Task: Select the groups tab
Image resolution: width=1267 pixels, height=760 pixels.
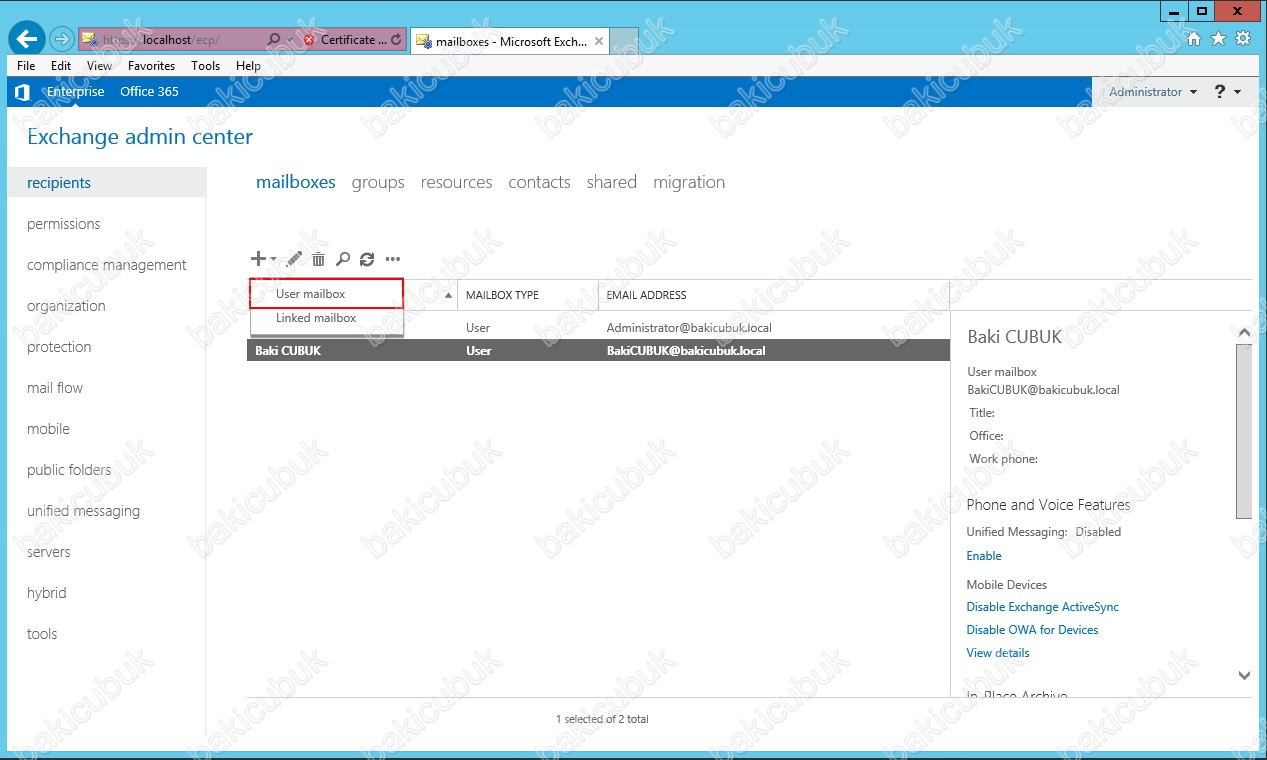Action: [x=378, y=182]
